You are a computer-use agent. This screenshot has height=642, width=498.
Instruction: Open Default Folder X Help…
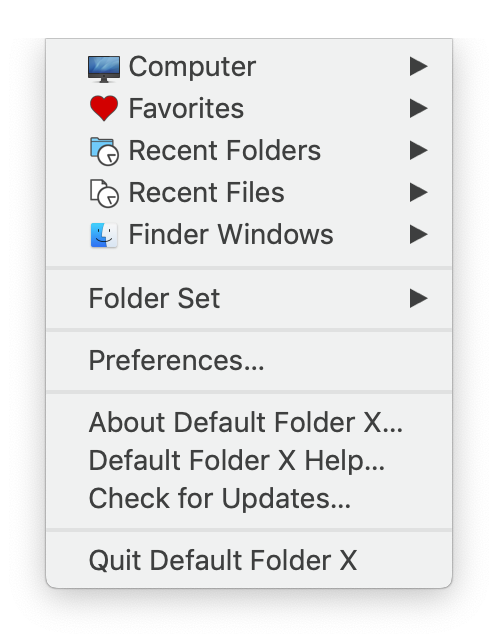tap(237, 461)
